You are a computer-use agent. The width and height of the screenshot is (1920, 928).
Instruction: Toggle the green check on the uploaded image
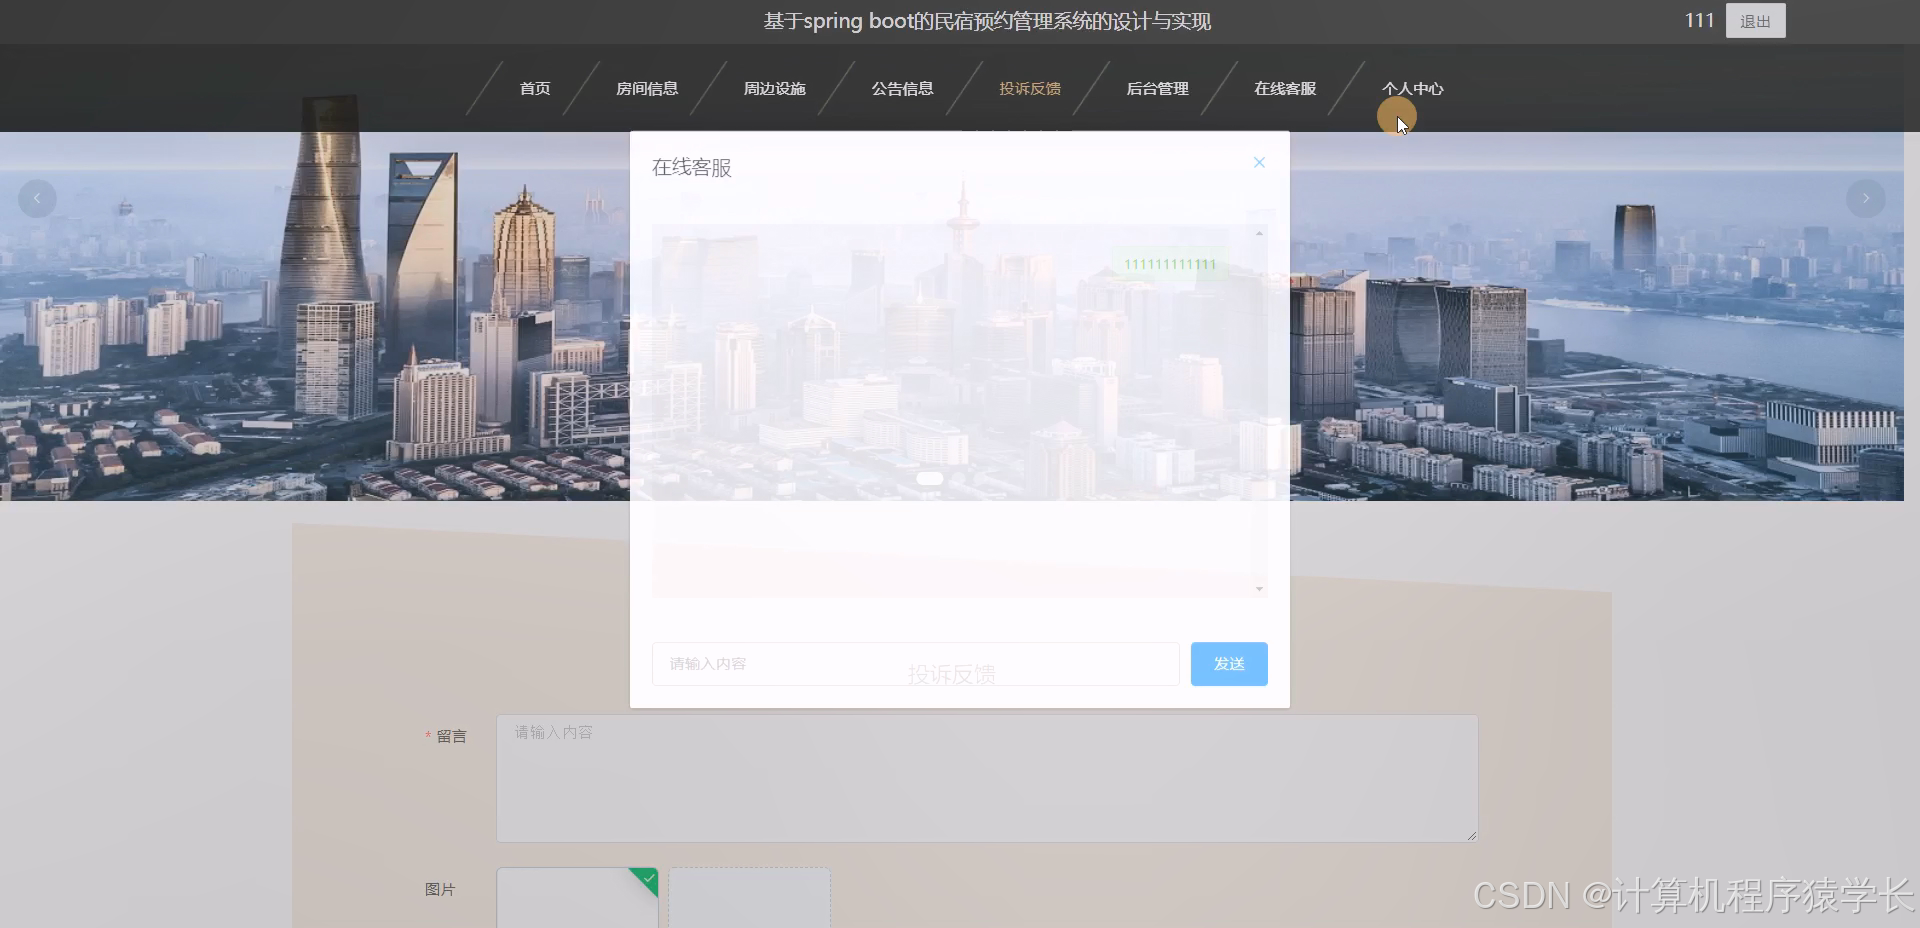(648, 879)
